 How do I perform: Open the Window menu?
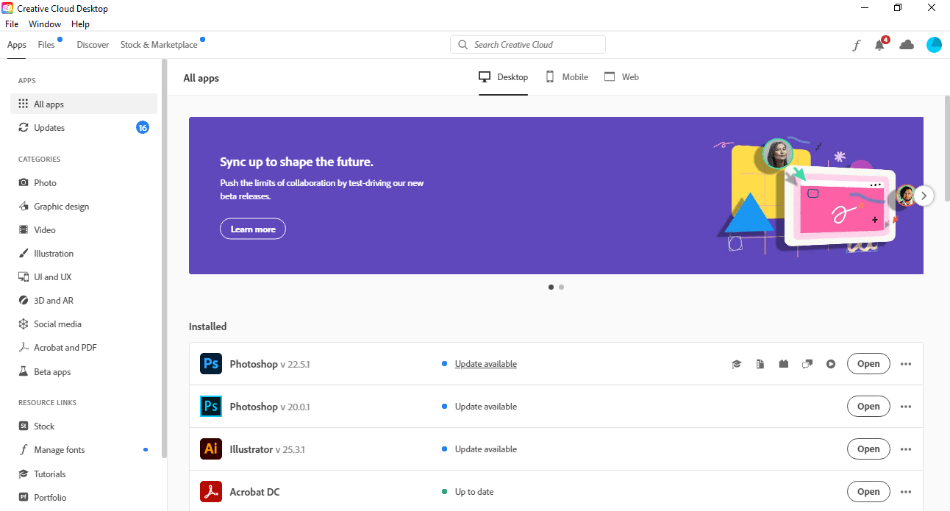(x=45, y=24)
